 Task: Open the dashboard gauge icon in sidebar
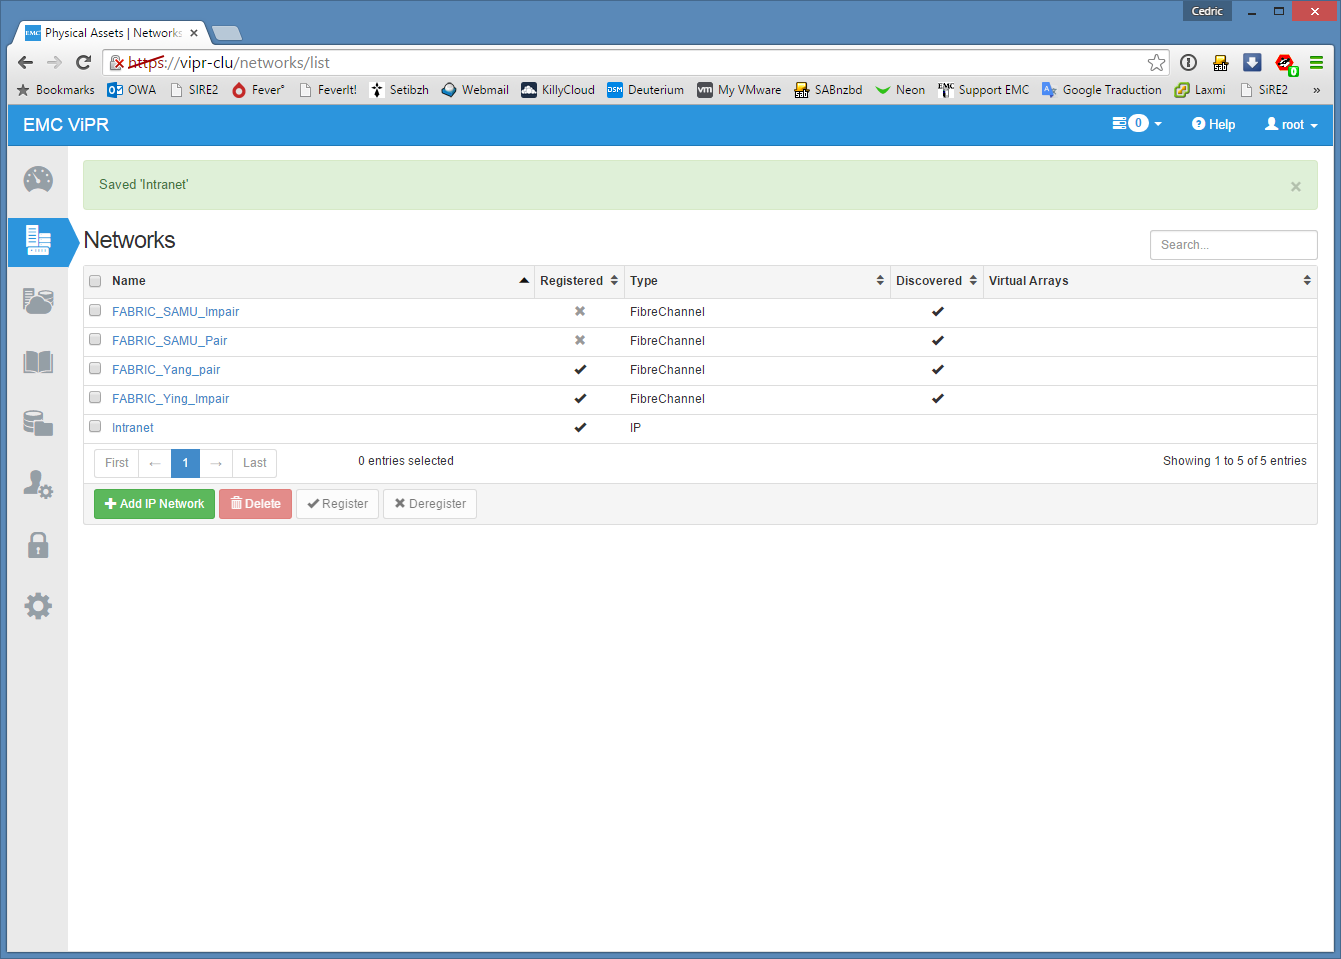click(x=38, y=180)
